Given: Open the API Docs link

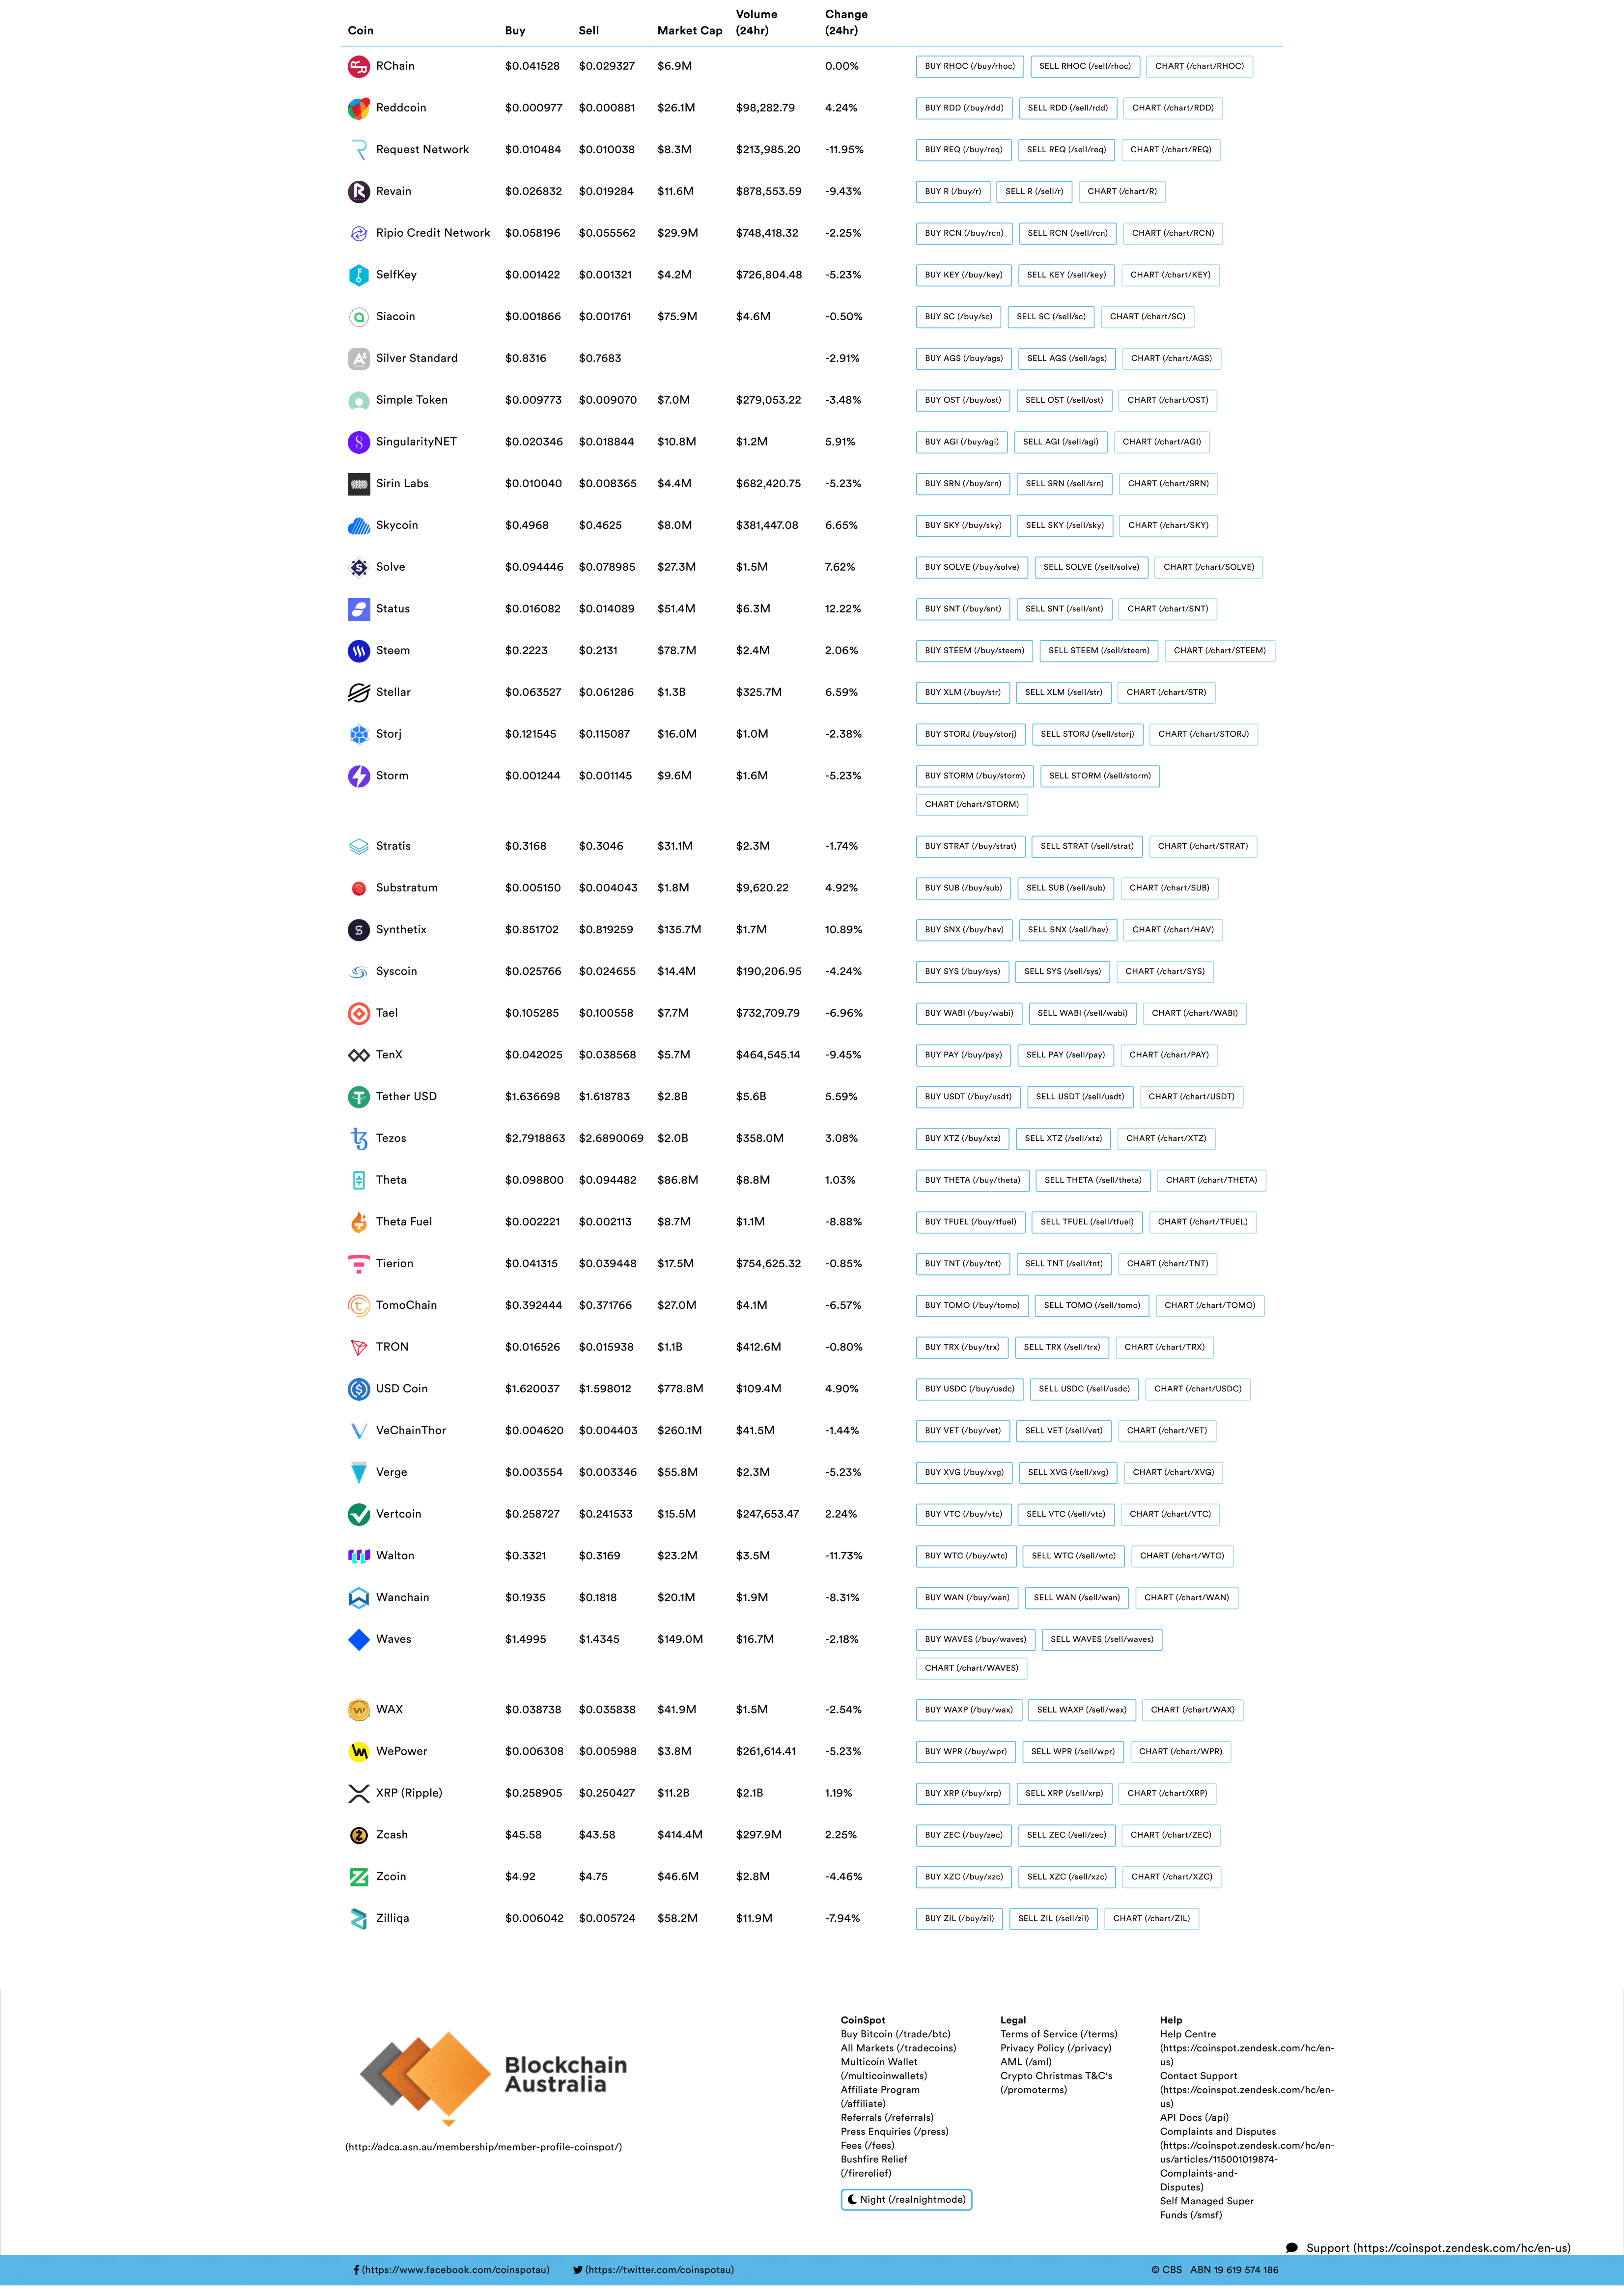Looking at the screenshot, I should point(1194,2118).
